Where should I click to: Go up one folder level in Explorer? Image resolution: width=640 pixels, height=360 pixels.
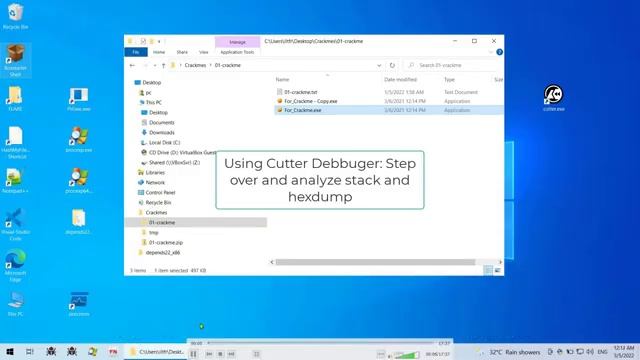pyautogui.click(x=163, y=65)
